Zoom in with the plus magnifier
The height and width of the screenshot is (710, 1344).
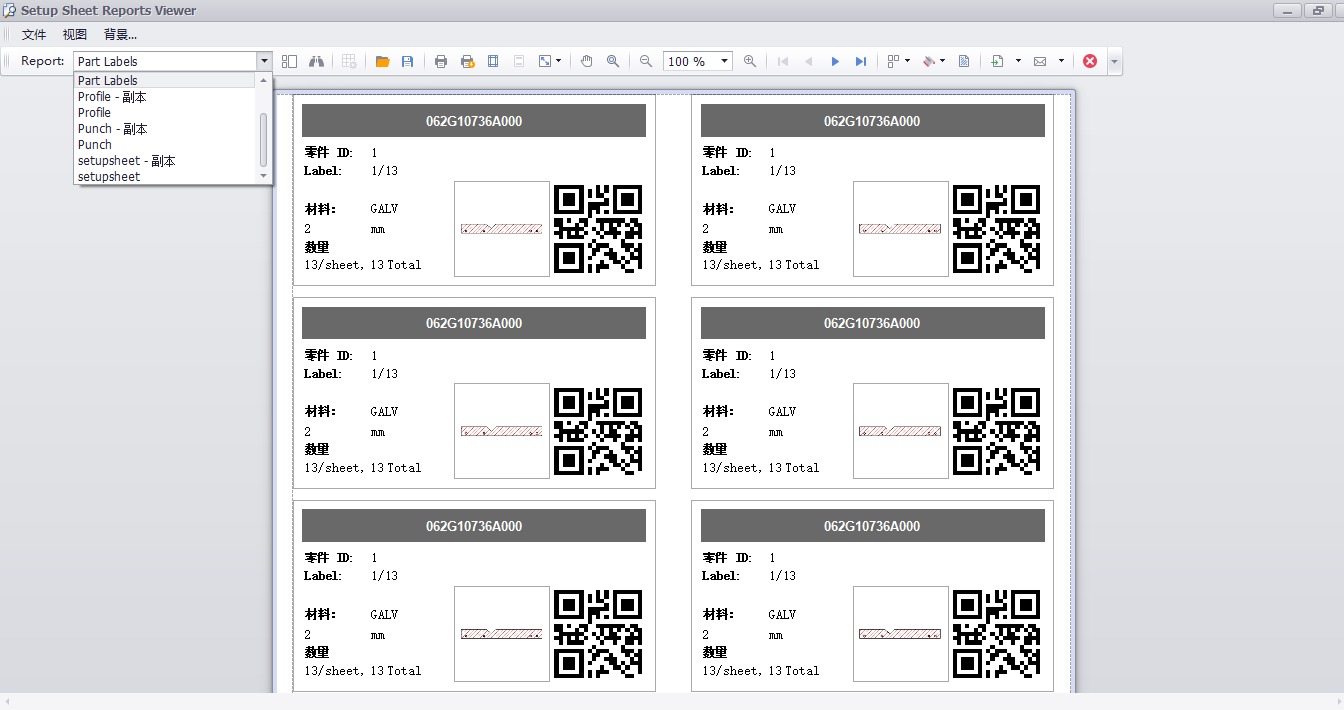(x=750, y=61)
